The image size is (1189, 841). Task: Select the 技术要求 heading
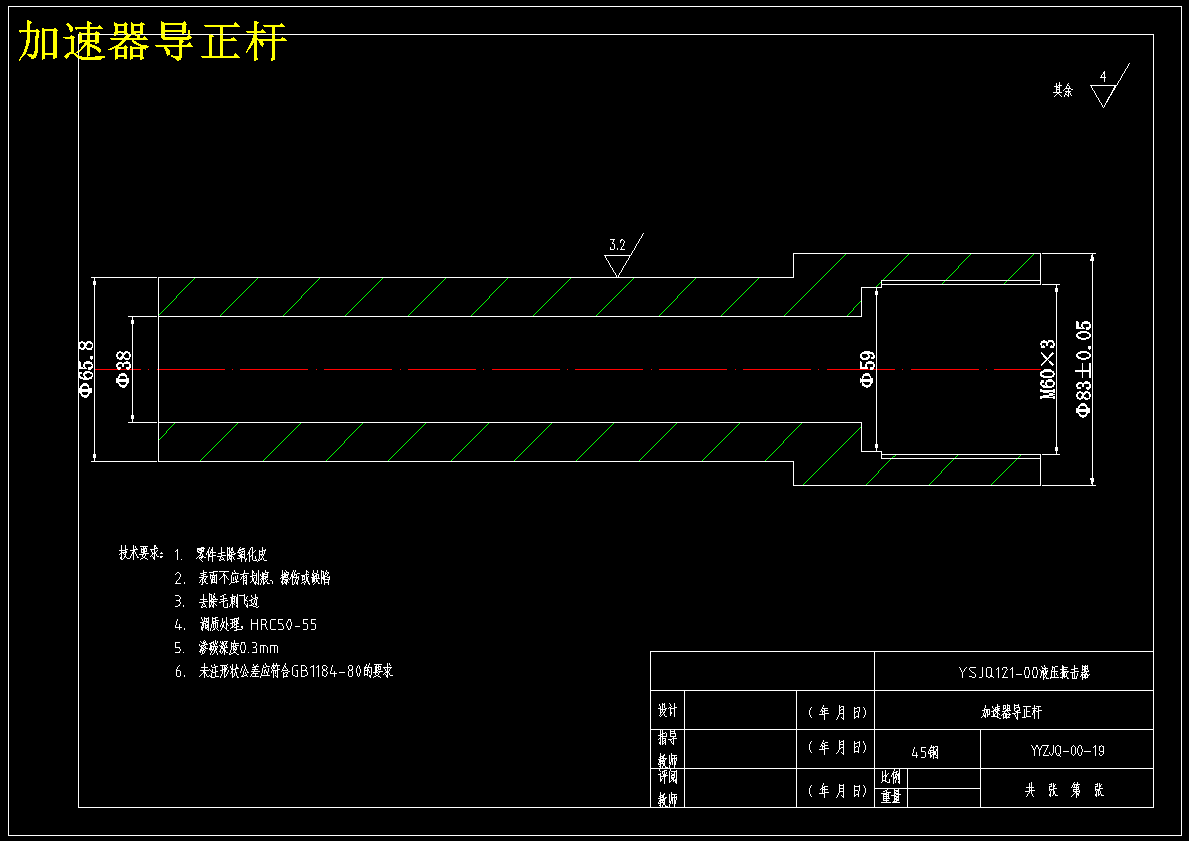click(141, 553)
